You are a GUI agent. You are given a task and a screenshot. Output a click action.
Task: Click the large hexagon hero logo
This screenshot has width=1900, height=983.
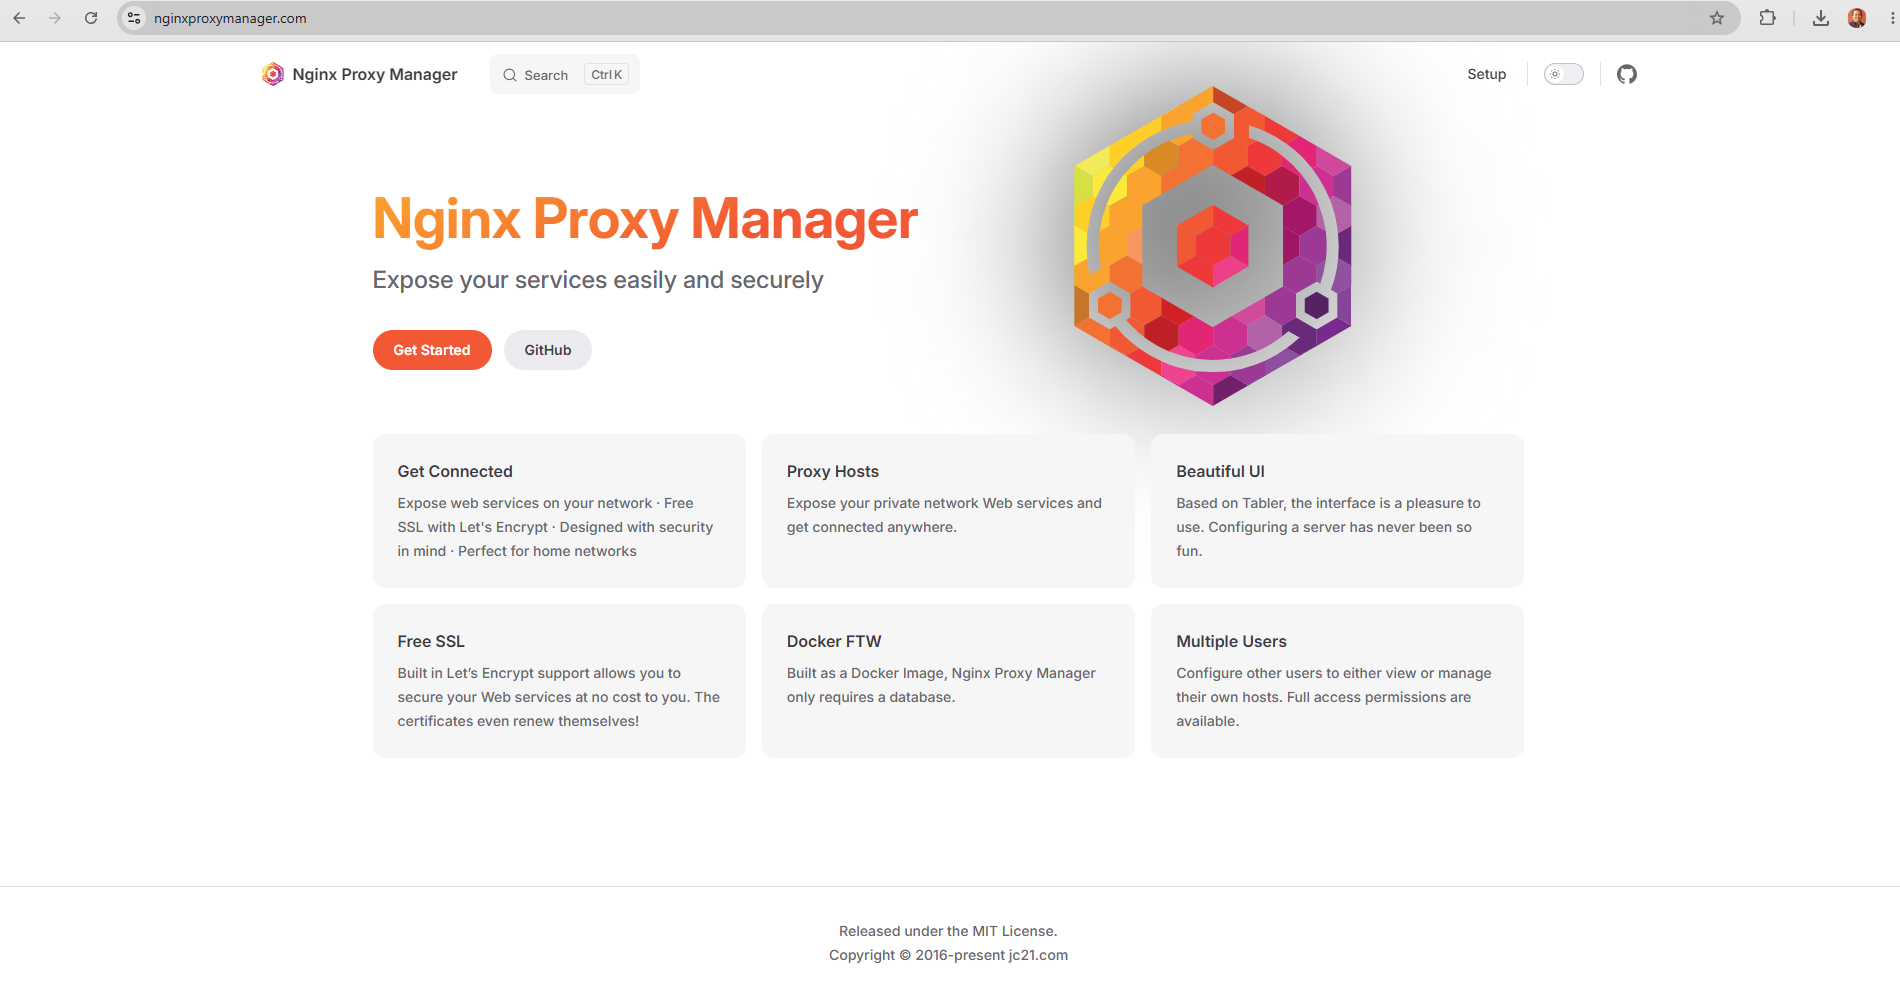(1213, 246)
